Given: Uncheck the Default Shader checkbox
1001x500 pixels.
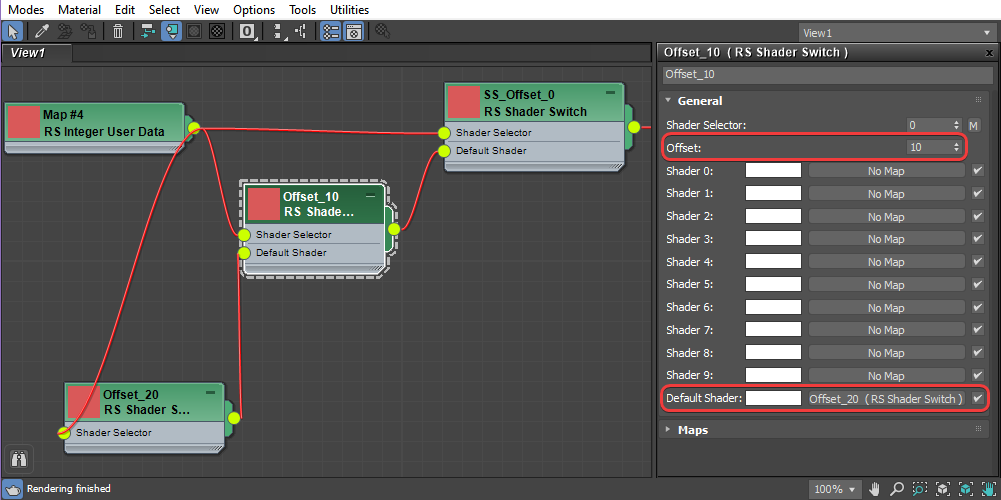Looking at the screenshot, I should [x=977, y=398].
